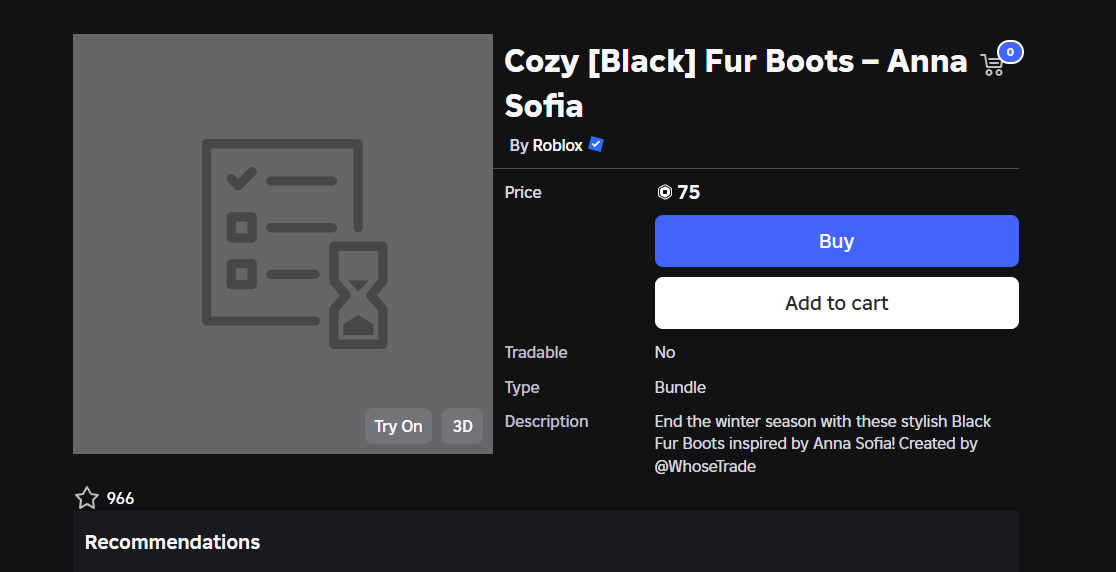Viewport: 1116px width, 572px height.
Task: Click the Robux currency icon
Action: tap(664, 193)
